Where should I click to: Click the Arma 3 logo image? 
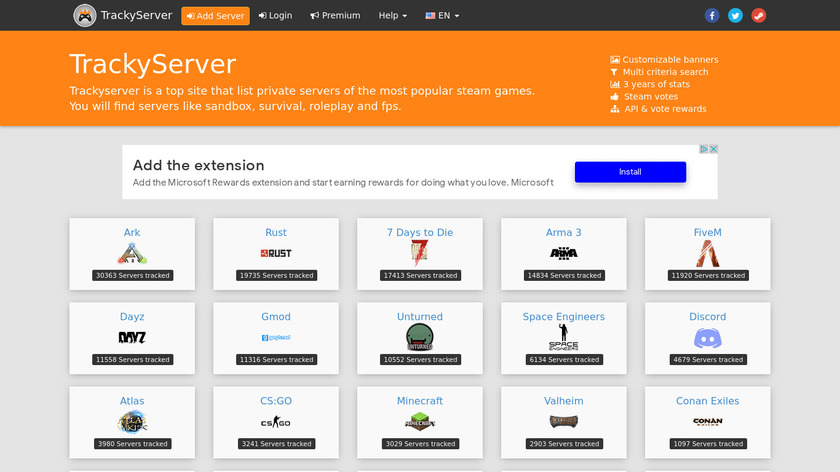coord(564,253)
